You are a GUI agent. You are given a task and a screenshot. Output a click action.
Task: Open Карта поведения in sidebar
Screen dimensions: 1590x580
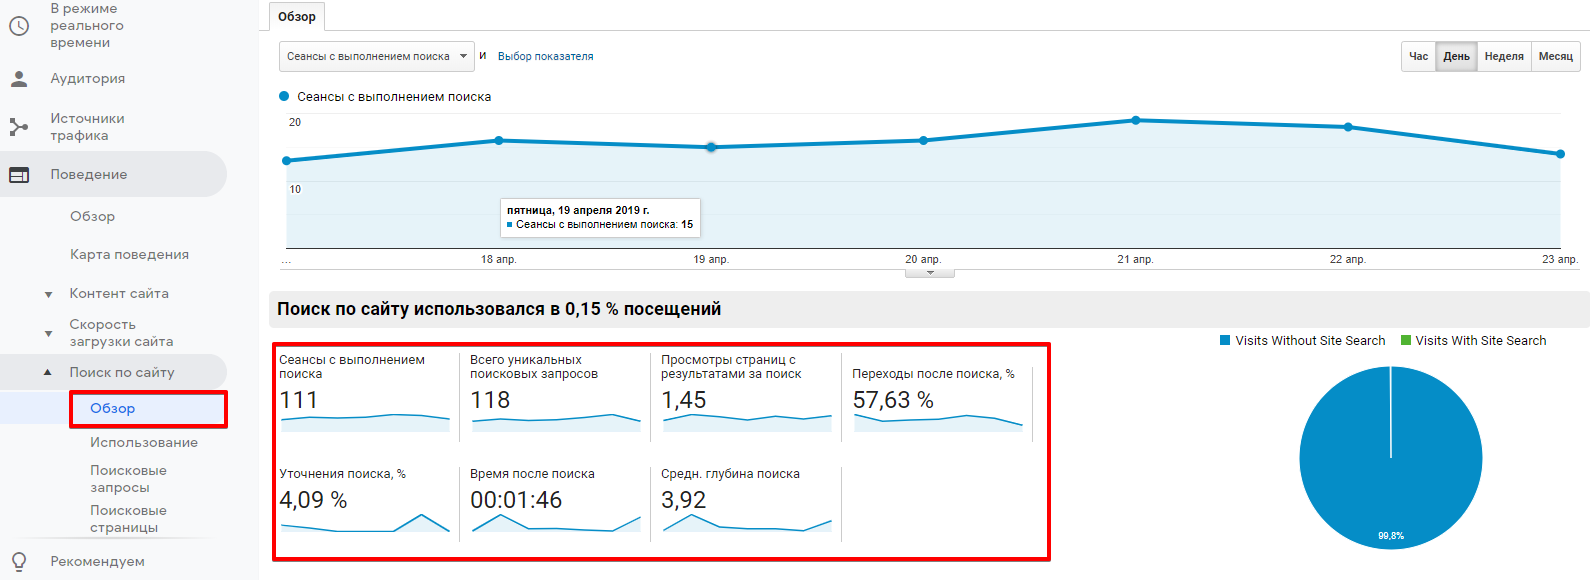pyautogui.click(x=129, y=255)
